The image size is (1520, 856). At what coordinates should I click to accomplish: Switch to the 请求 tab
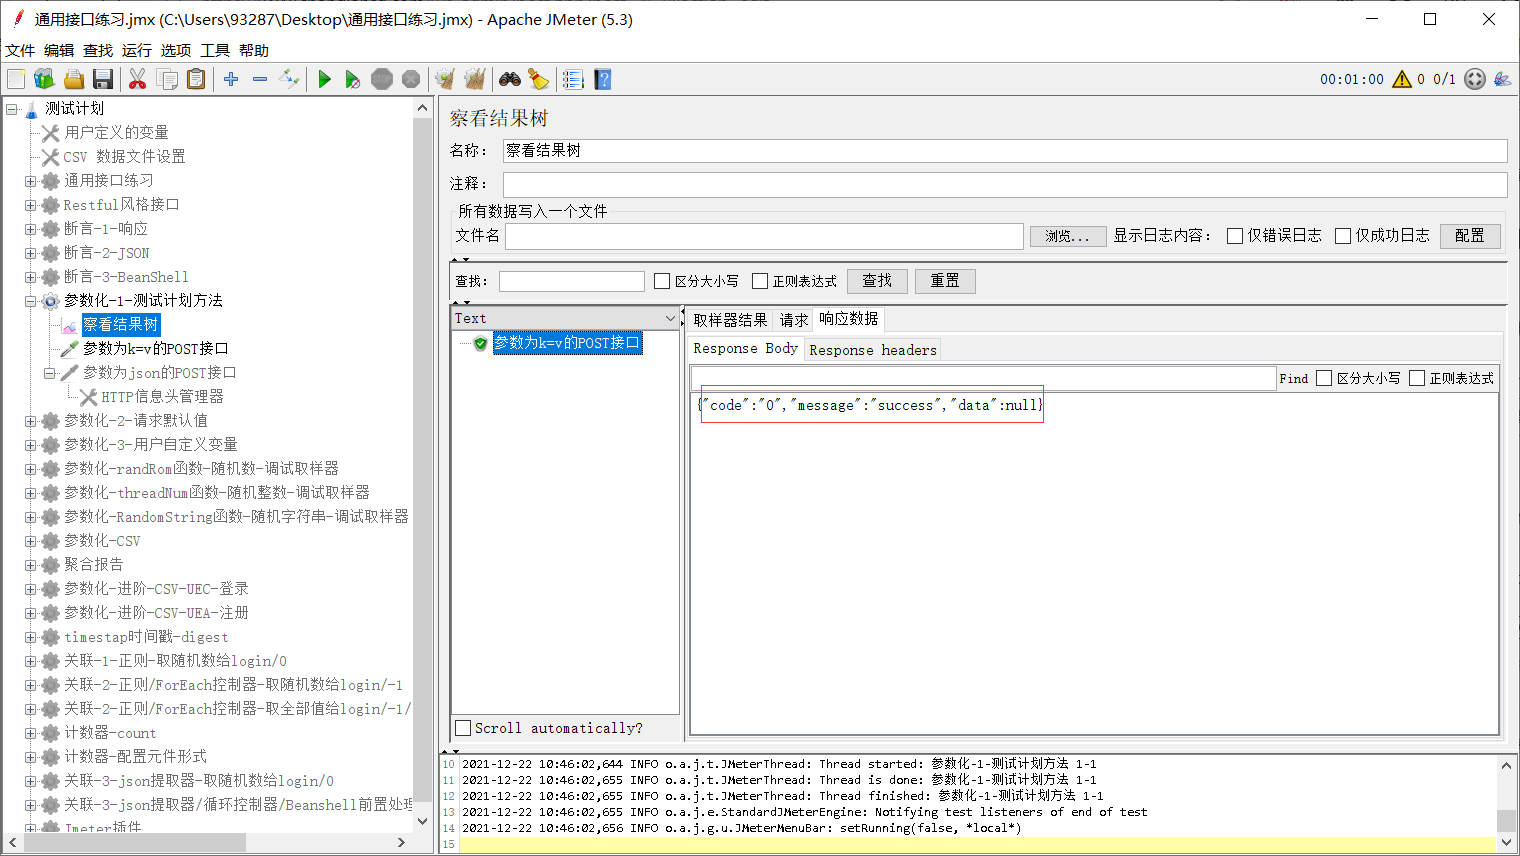[794, 320]
